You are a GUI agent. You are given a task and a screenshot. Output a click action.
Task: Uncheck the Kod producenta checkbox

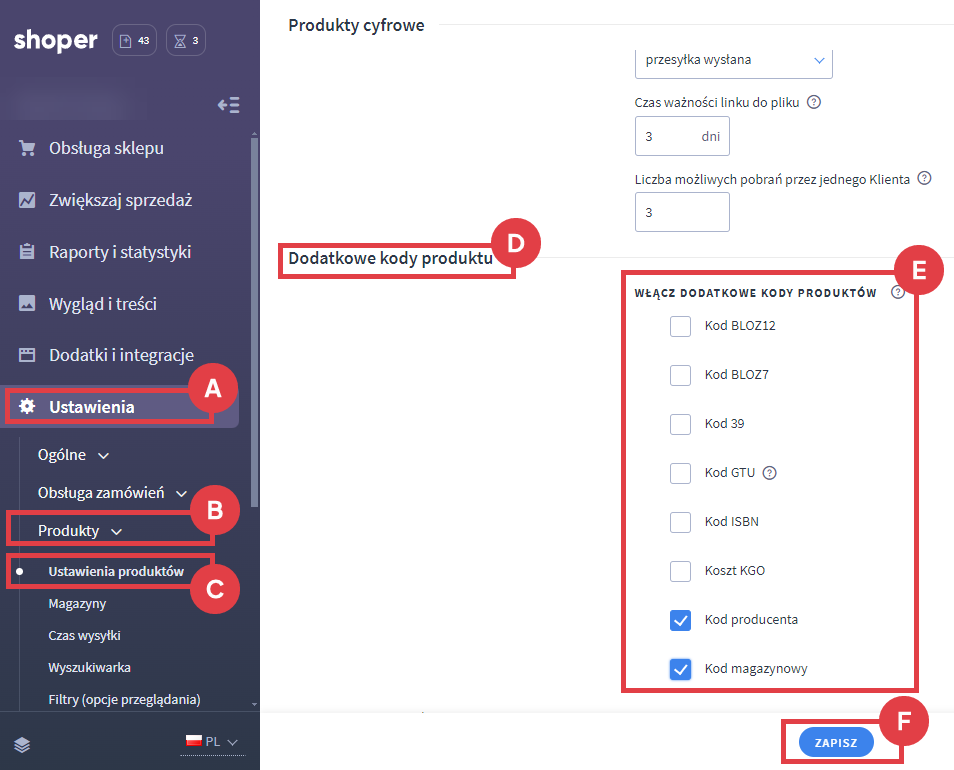(680, 620)
